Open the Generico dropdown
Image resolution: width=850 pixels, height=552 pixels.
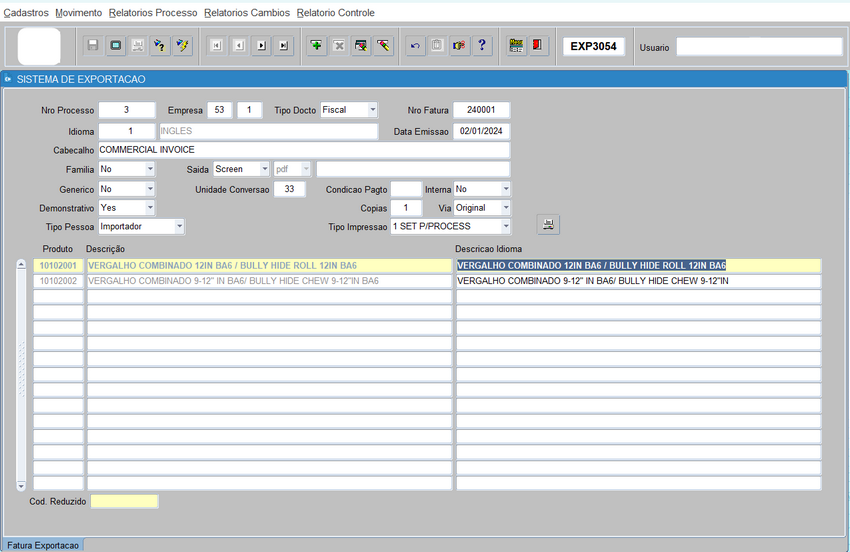point(150,189)
